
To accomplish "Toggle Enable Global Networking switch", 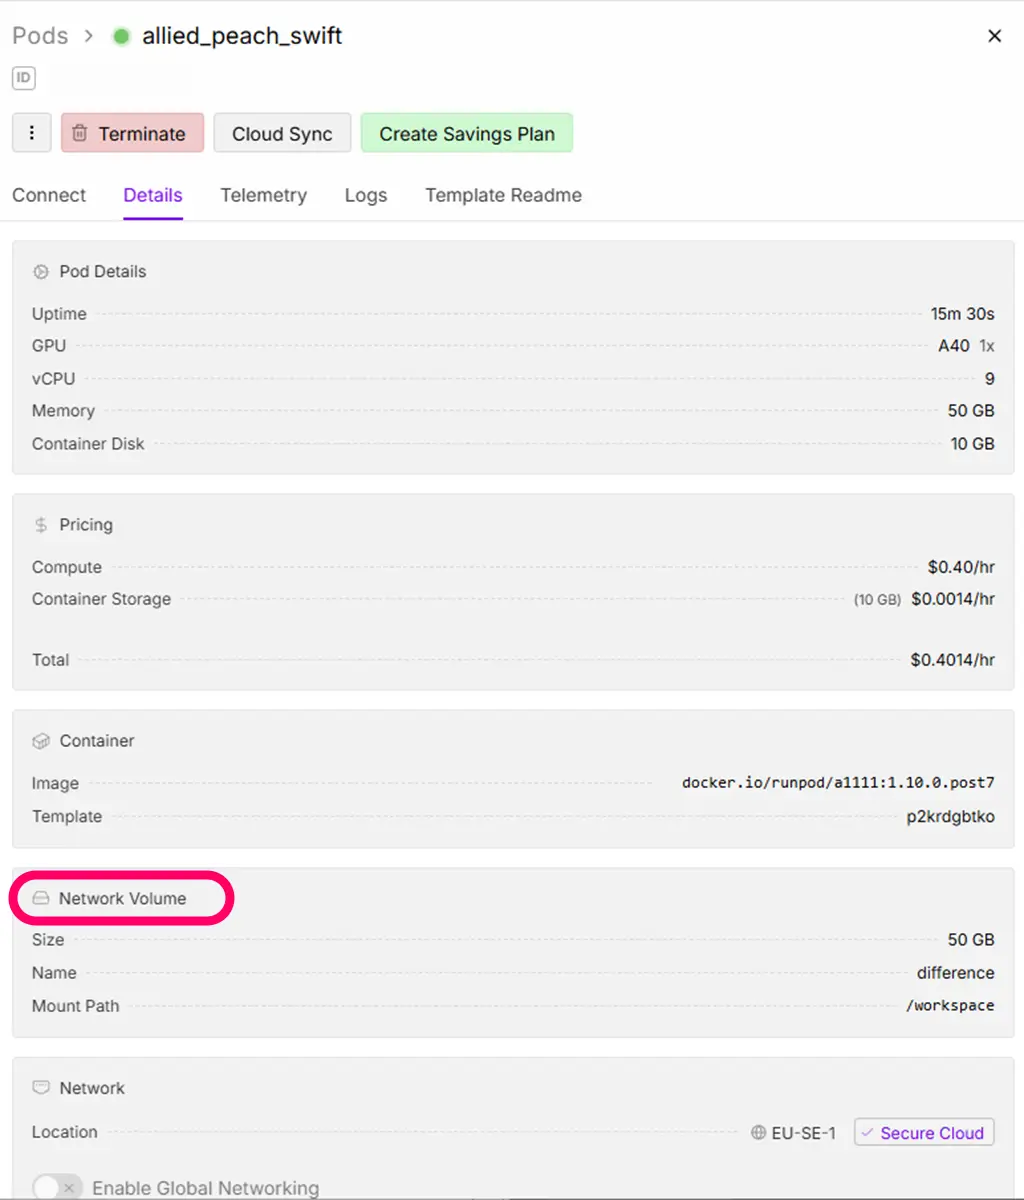I will click(57, 1187).
